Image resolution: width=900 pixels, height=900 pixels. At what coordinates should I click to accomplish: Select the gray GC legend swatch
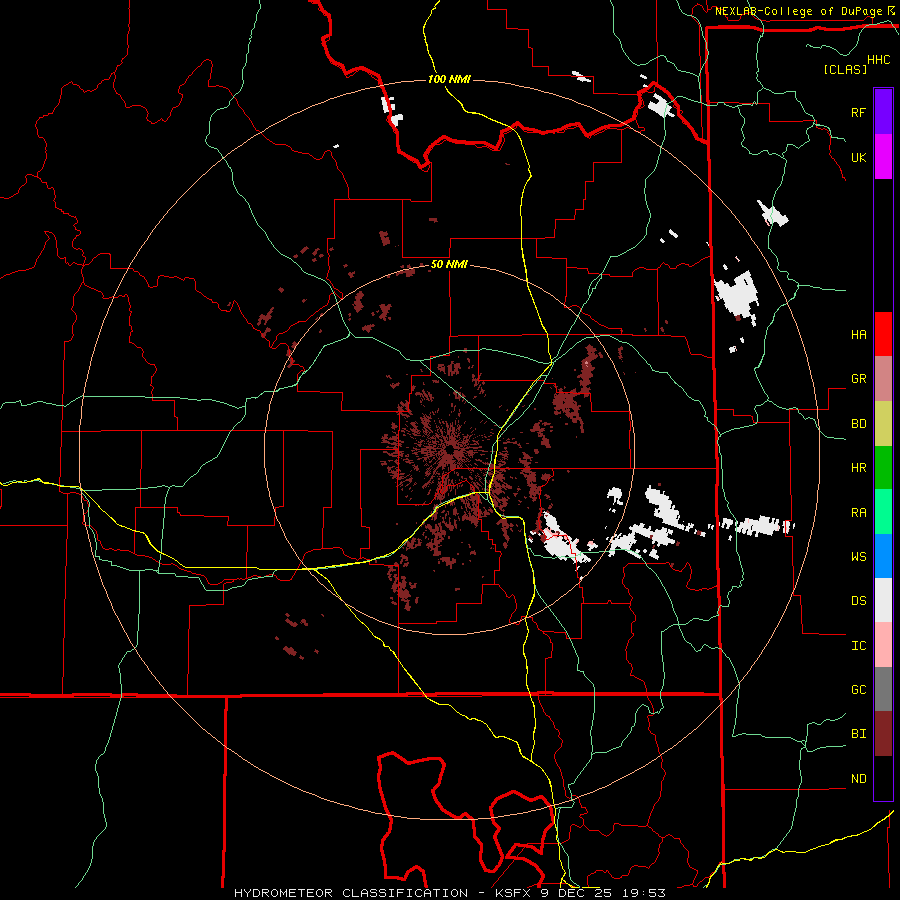tap(883, 689)
